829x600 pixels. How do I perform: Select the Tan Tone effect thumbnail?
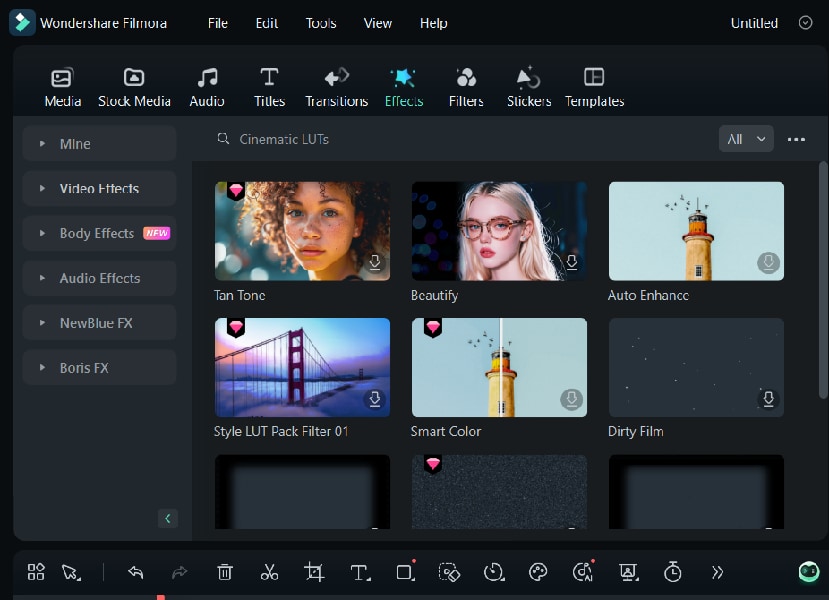pyautogui.click(x=302, y=231)
